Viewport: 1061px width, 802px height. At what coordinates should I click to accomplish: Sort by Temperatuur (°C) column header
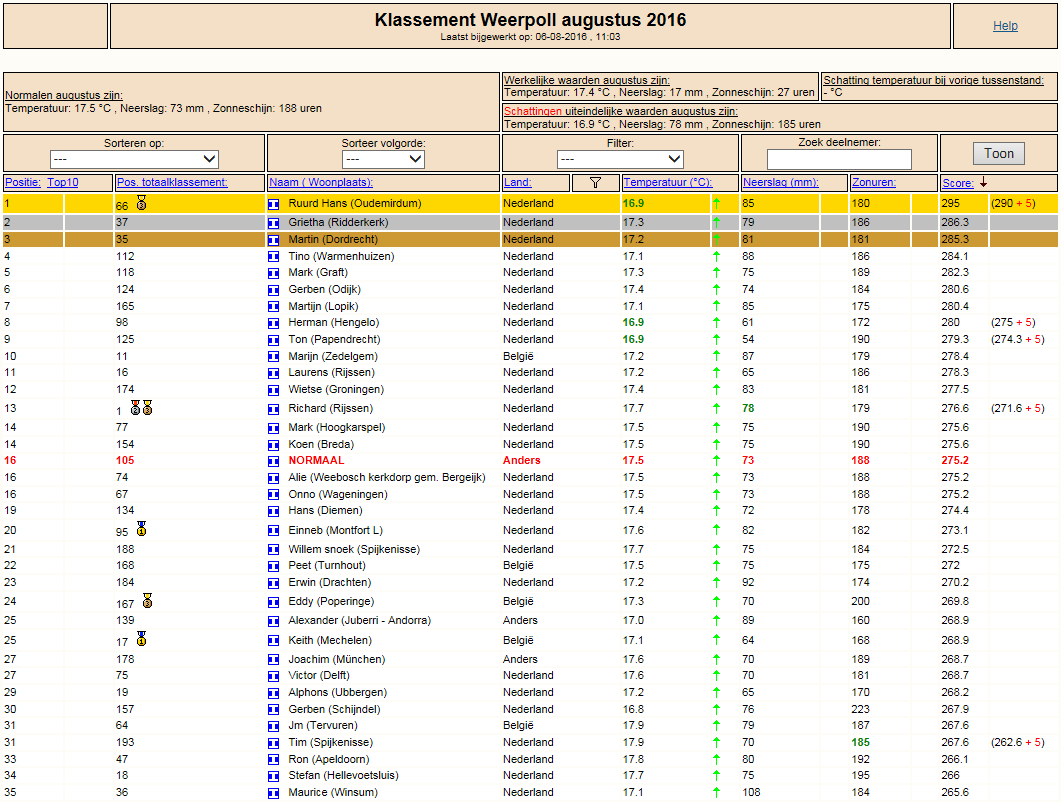coord(667,183)
